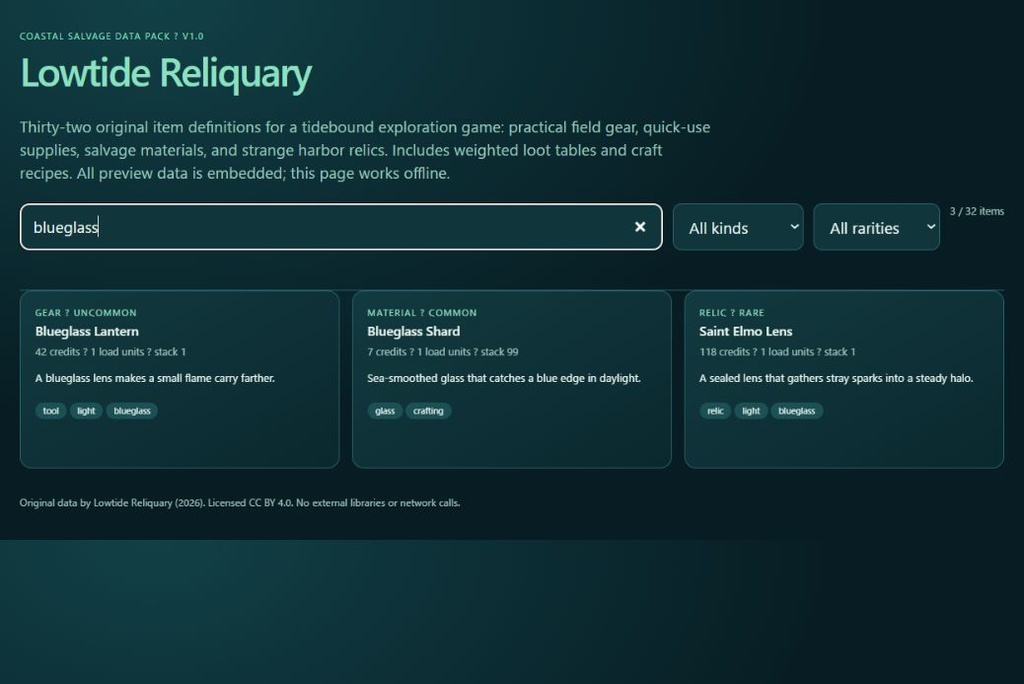Screen dimensions: 1024x684
Task: Click the "42 credits" stats line
Action: pos(110,351)
